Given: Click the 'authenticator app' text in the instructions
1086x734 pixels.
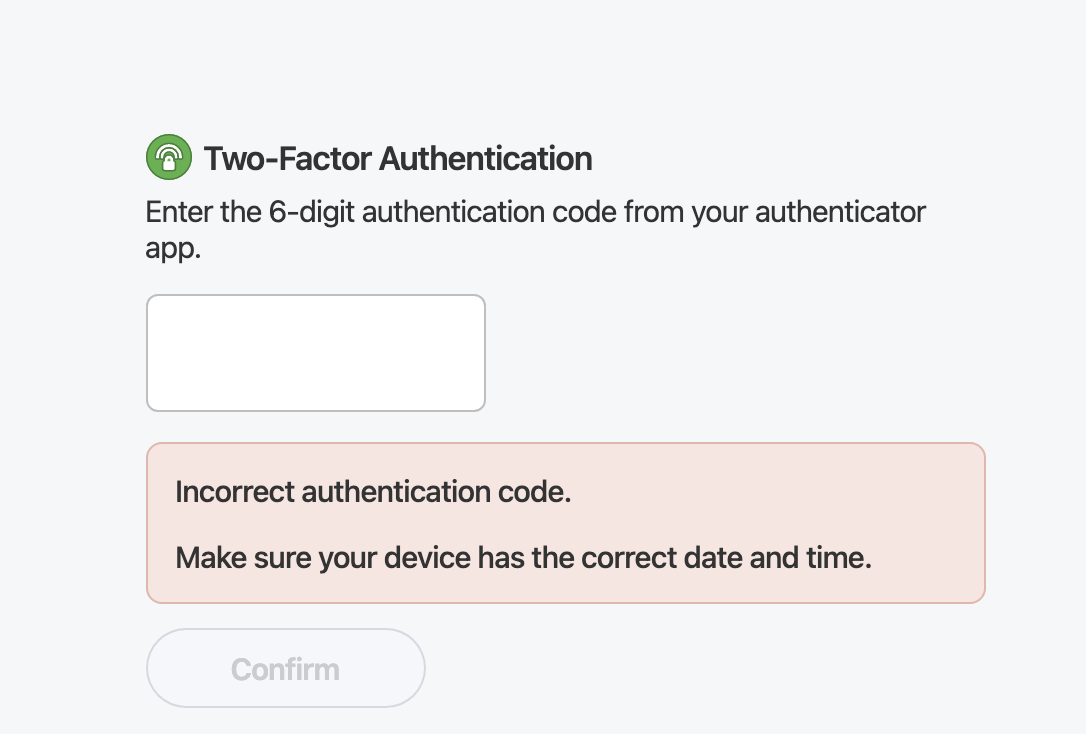Looking at the screenshot, I should point(840,212).
